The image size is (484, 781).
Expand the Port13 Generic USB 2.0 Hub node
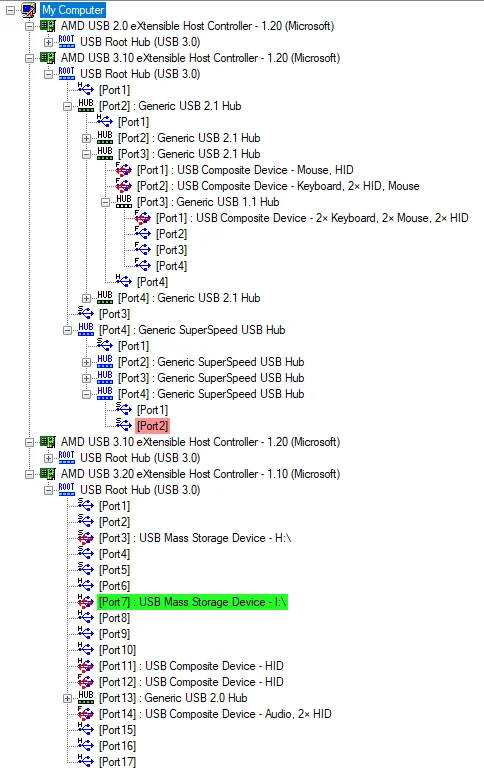tap(68, 698)
